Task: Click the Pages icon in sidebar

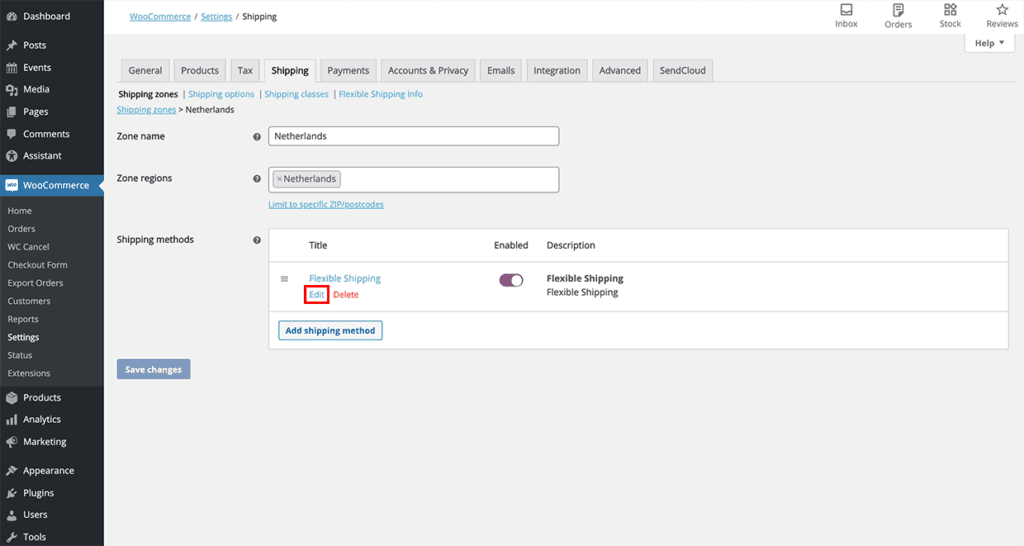Action: coord(12,112)
